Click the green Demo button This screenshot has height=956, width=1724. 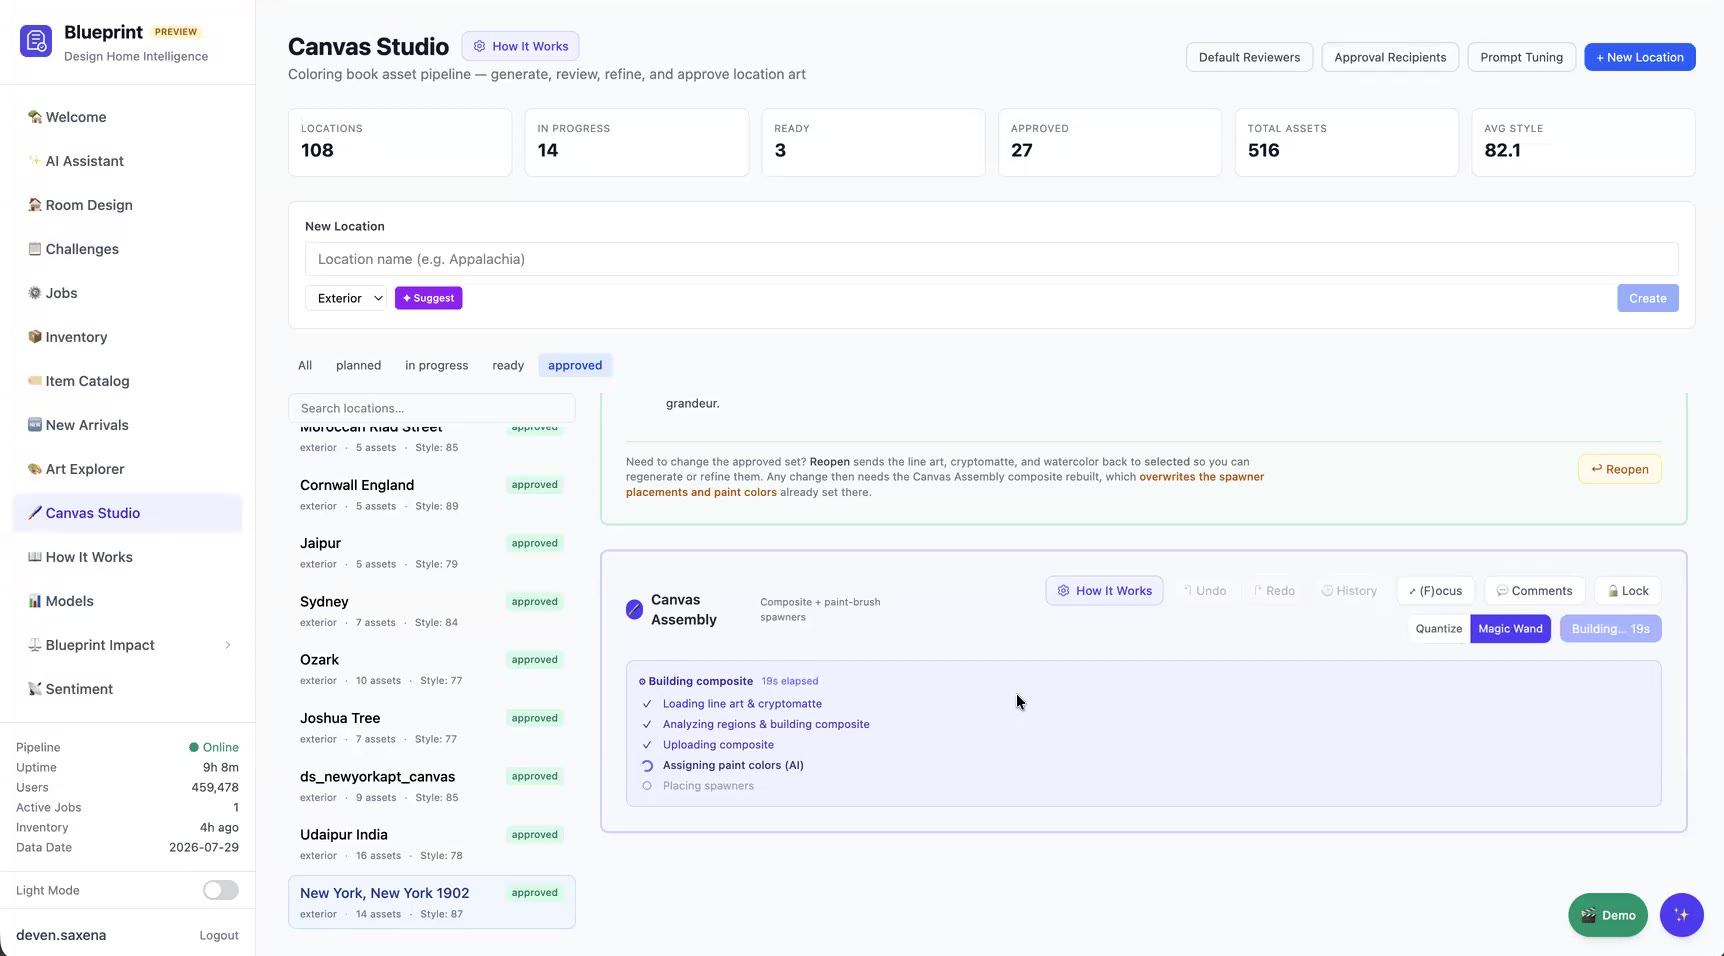1607,915
